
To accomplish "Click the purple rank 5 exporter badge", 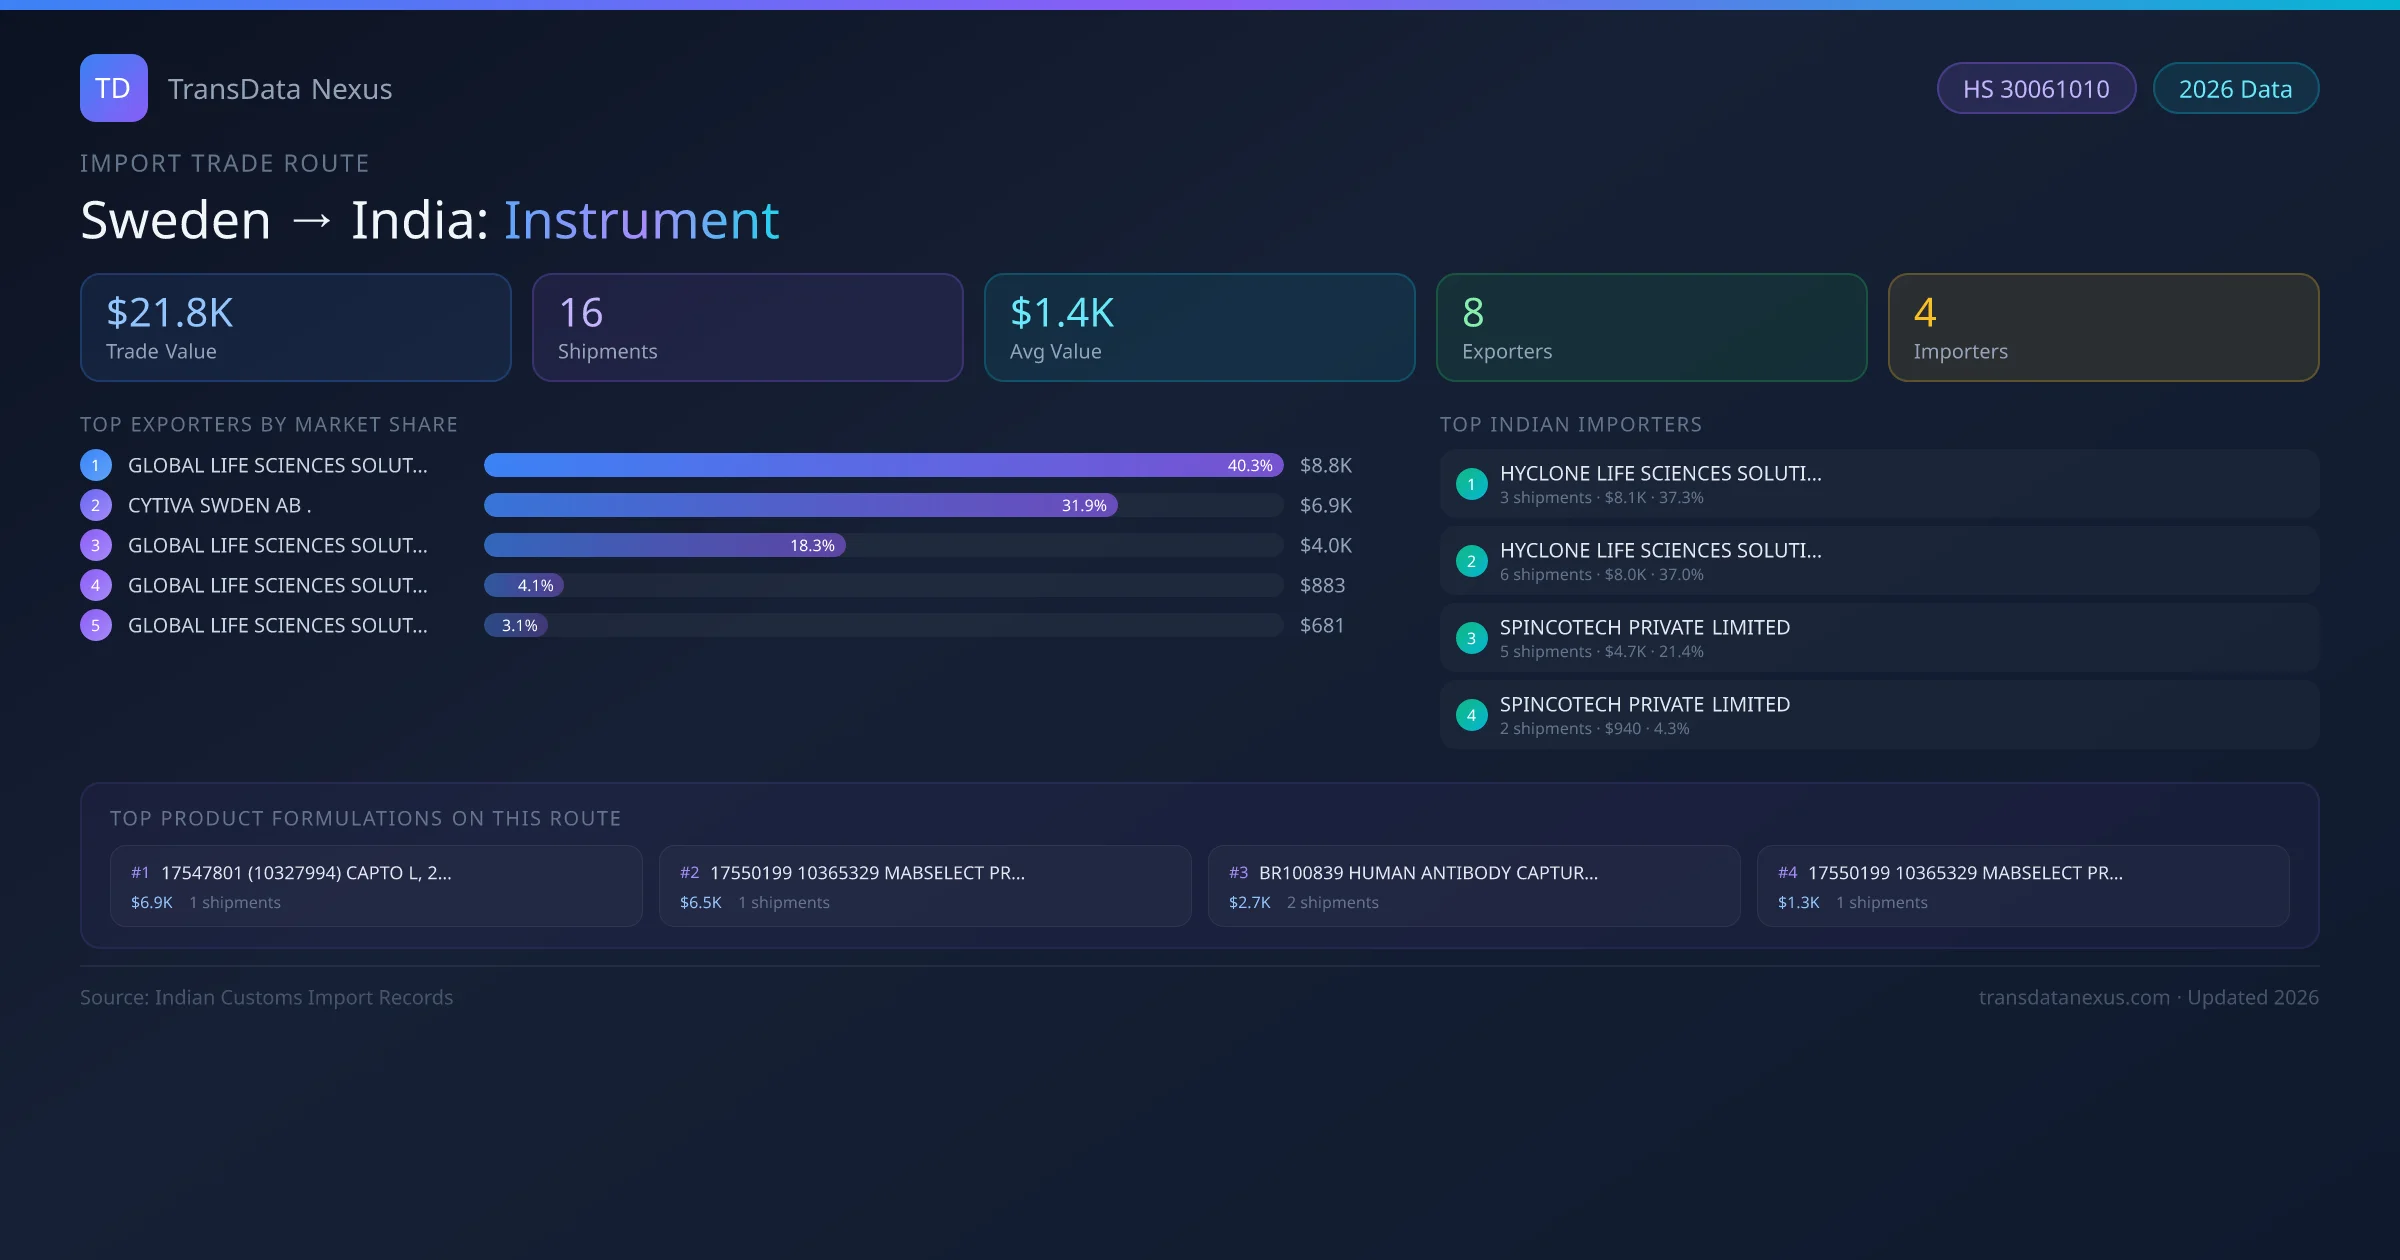I will pyautogui.click(x=96, y=625).
